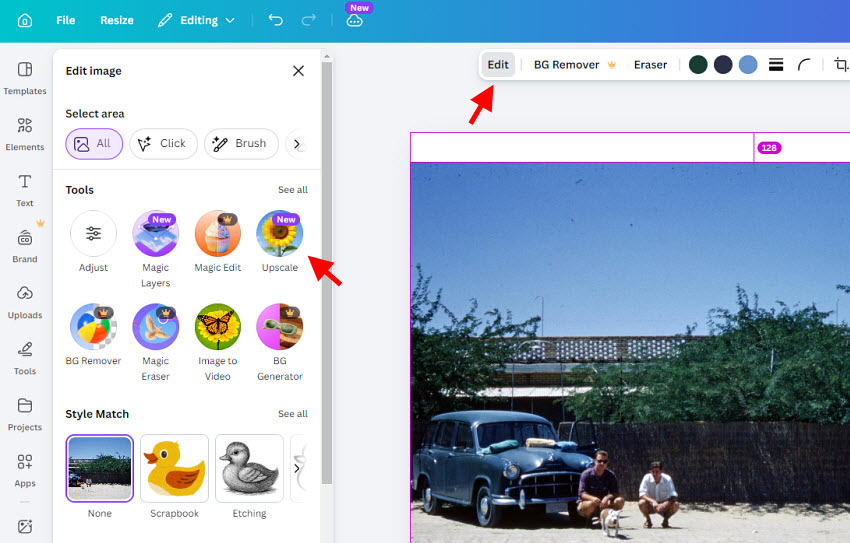Select the Crop tool icon

click(840, 64)
